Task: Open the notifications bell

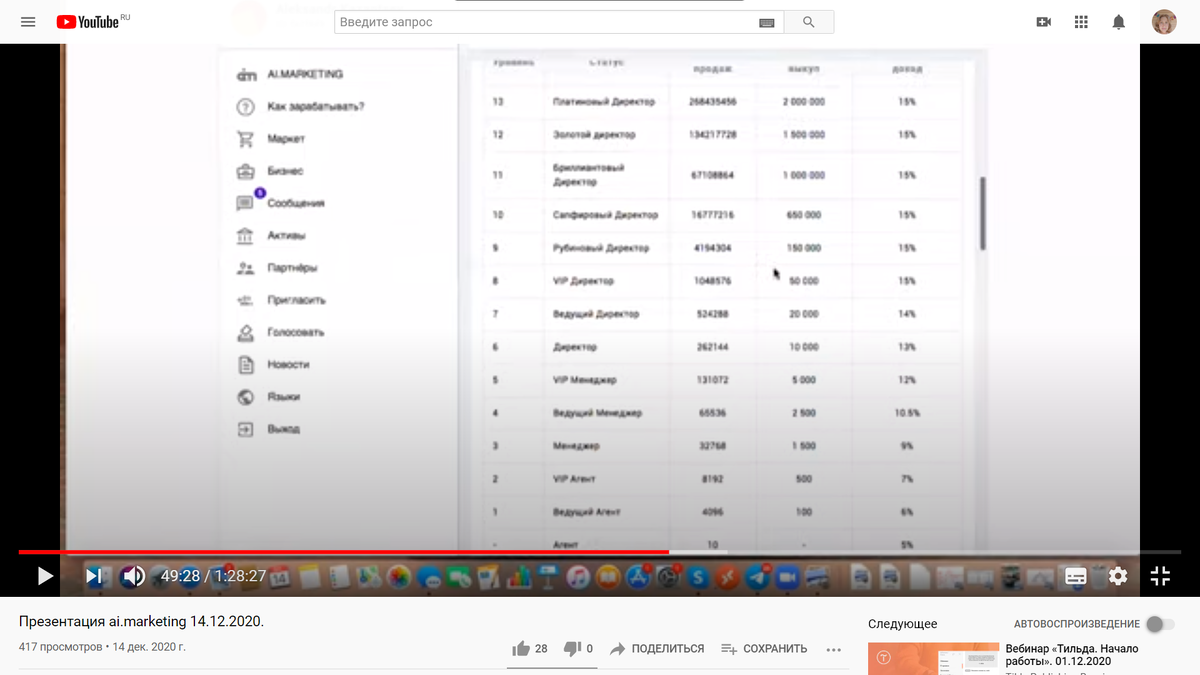Action: tap(1119, 22)
